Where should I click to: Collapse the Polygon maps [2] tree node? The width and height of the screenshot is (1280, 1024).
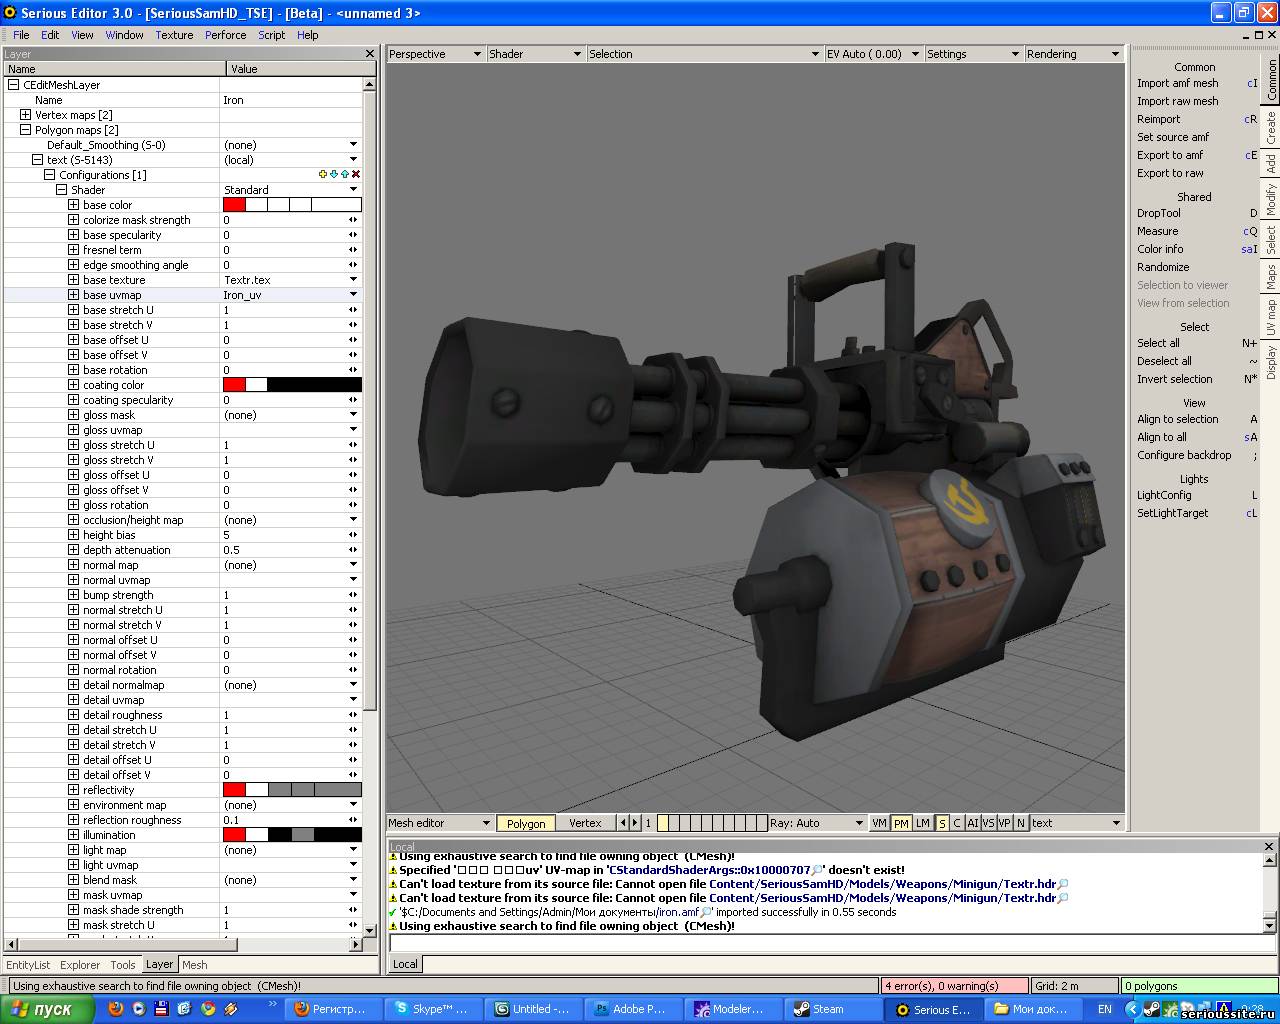(x=25, y=130)
